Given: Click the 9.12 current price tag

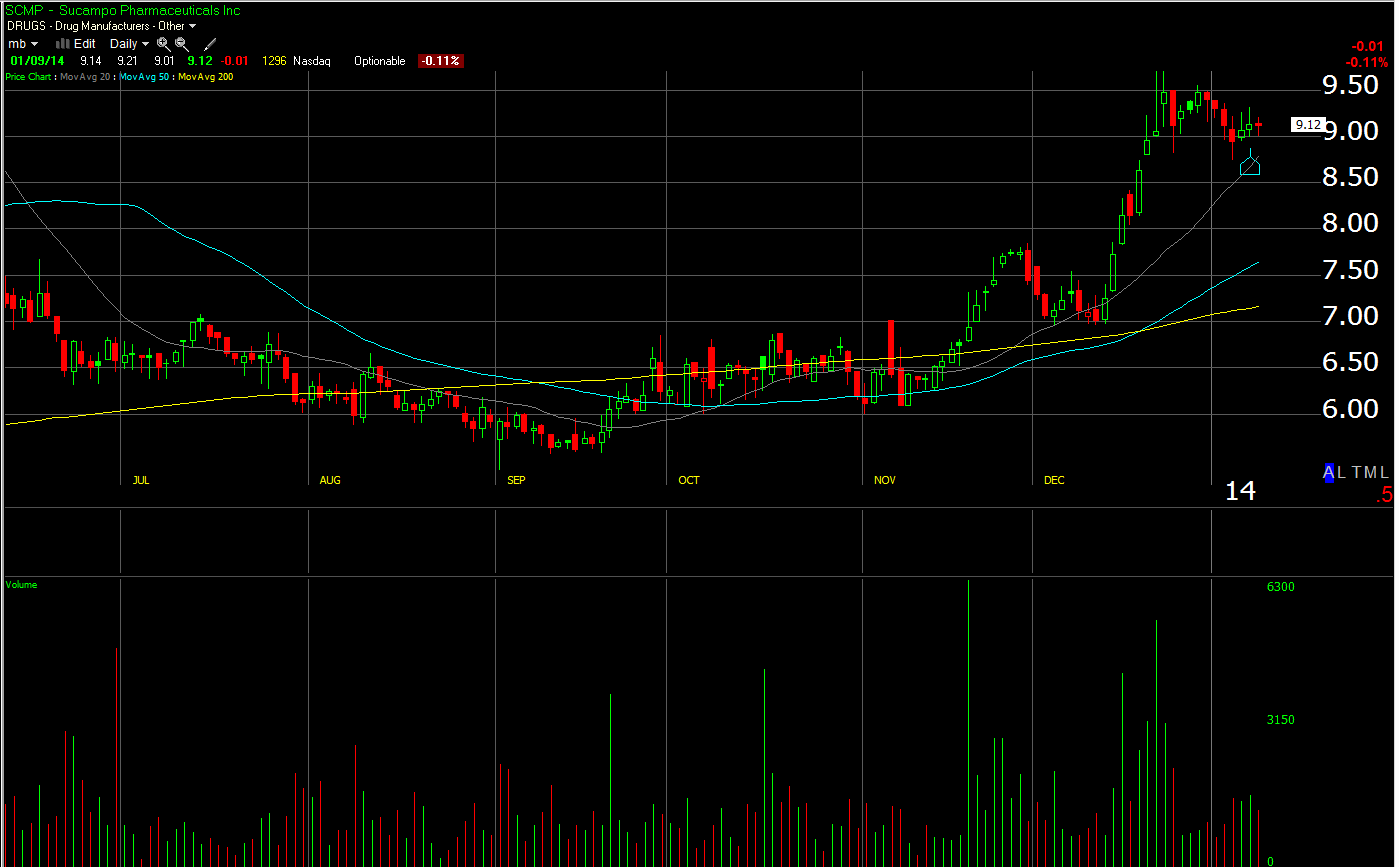Looking at the screenshot, I should [x=1308, y=125].
